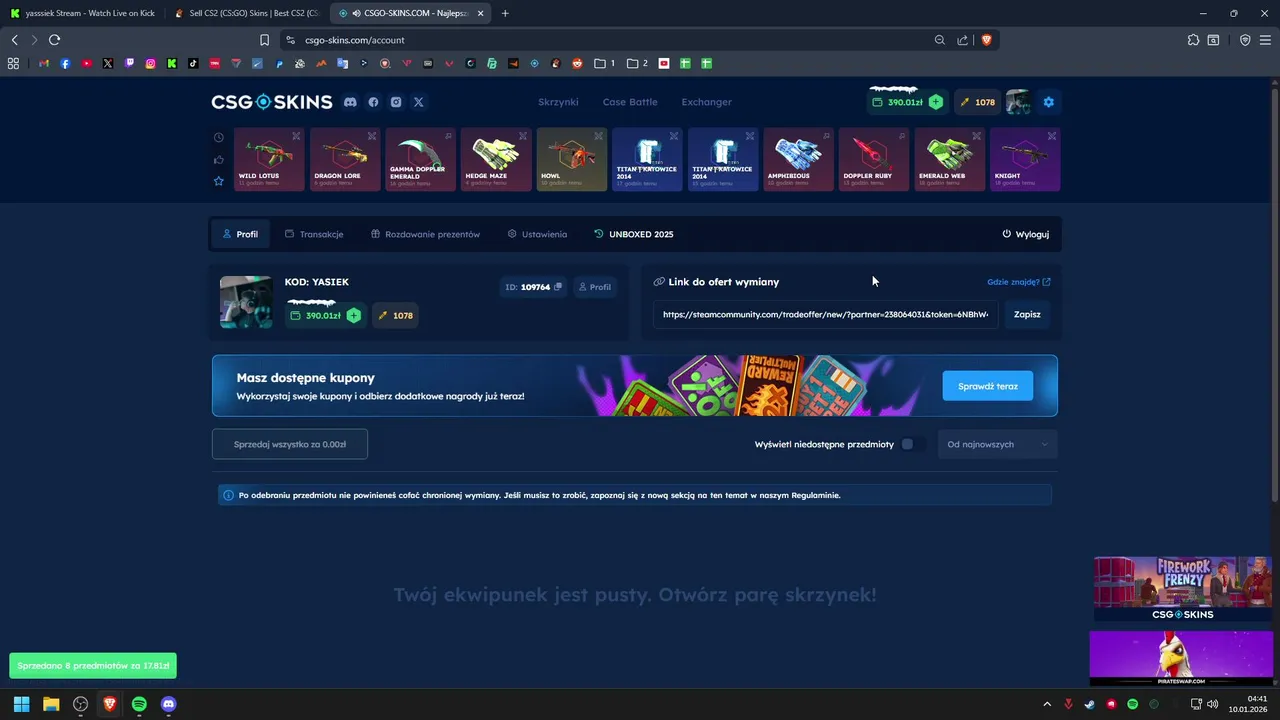Click the Wyloguj logout button
Screen dimensions: 1280x720
pyautogui.click(x=1026, y=234)
